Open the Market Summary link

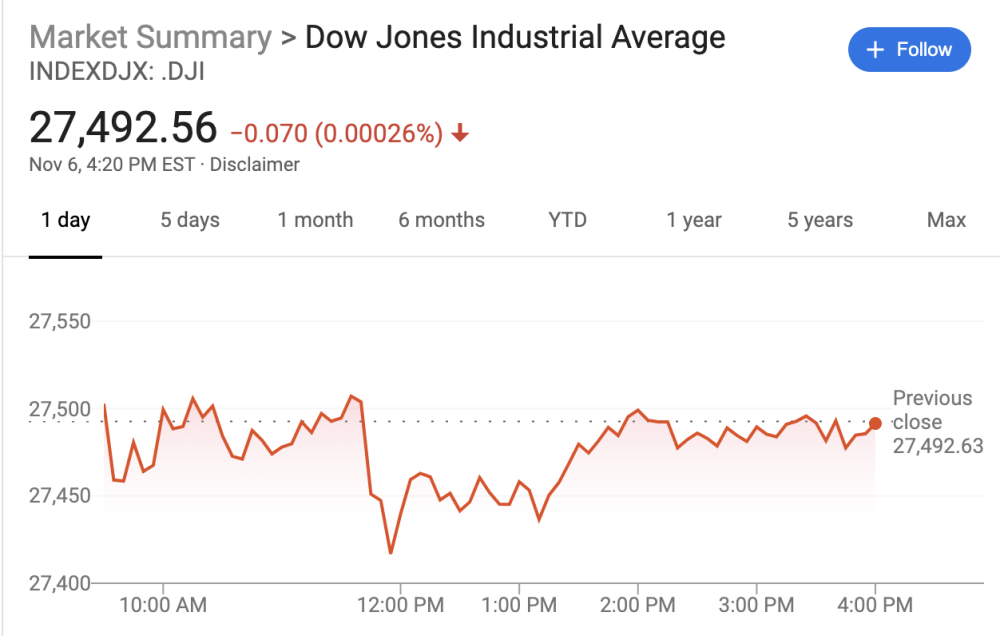tap(151, 38)
